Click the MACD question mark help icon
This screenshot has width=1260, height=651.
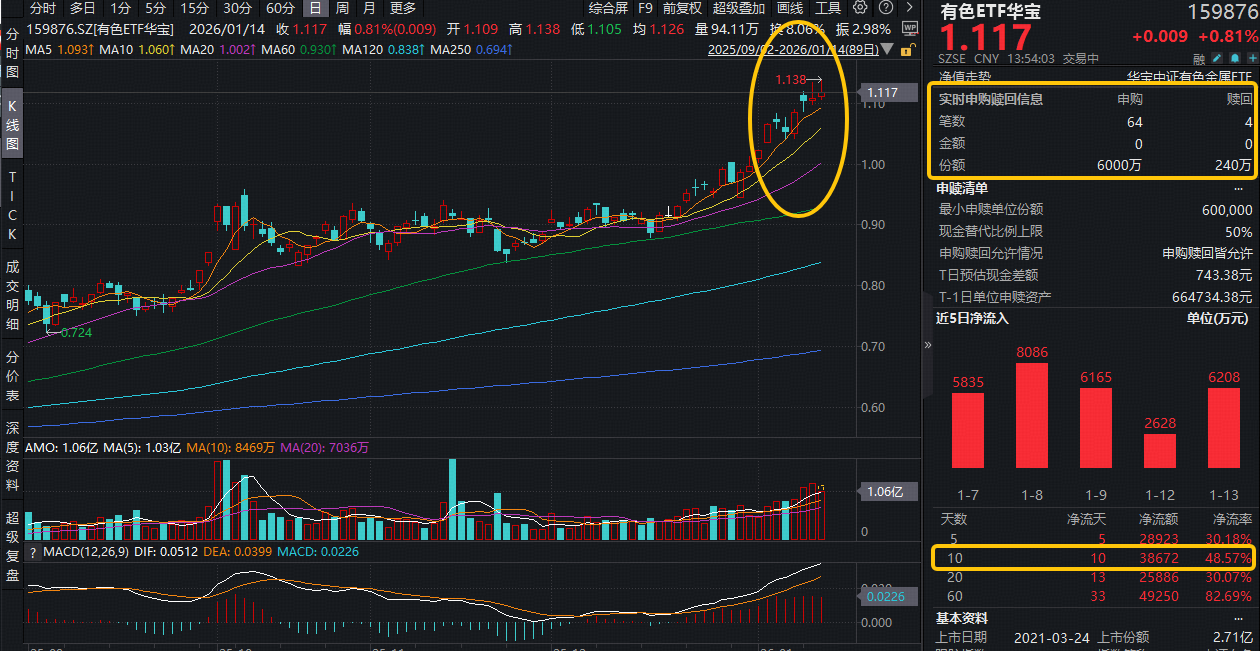[x=33, y=552]
